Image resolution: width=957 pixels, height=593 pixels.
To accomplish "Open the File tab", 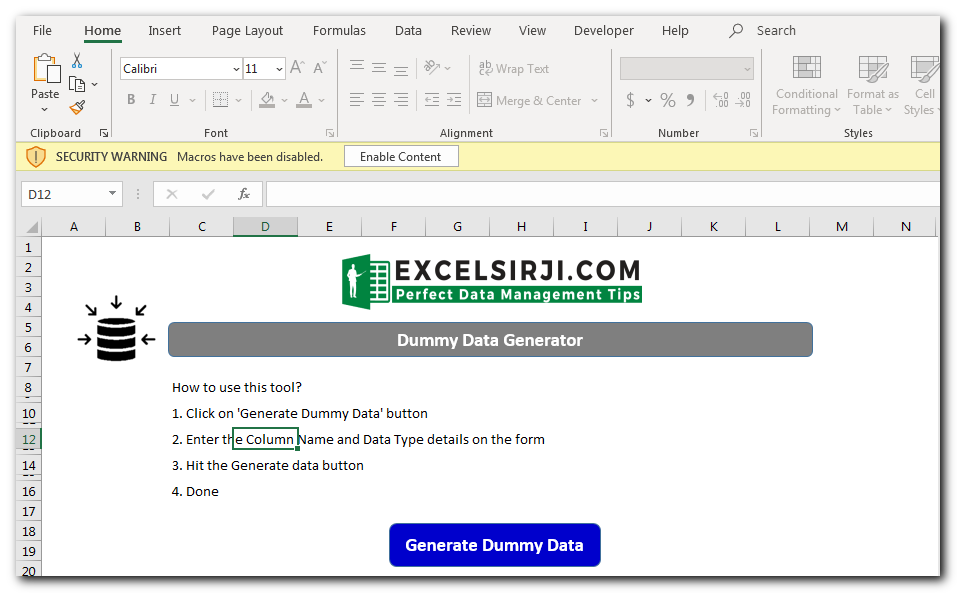I will point(42,31).
